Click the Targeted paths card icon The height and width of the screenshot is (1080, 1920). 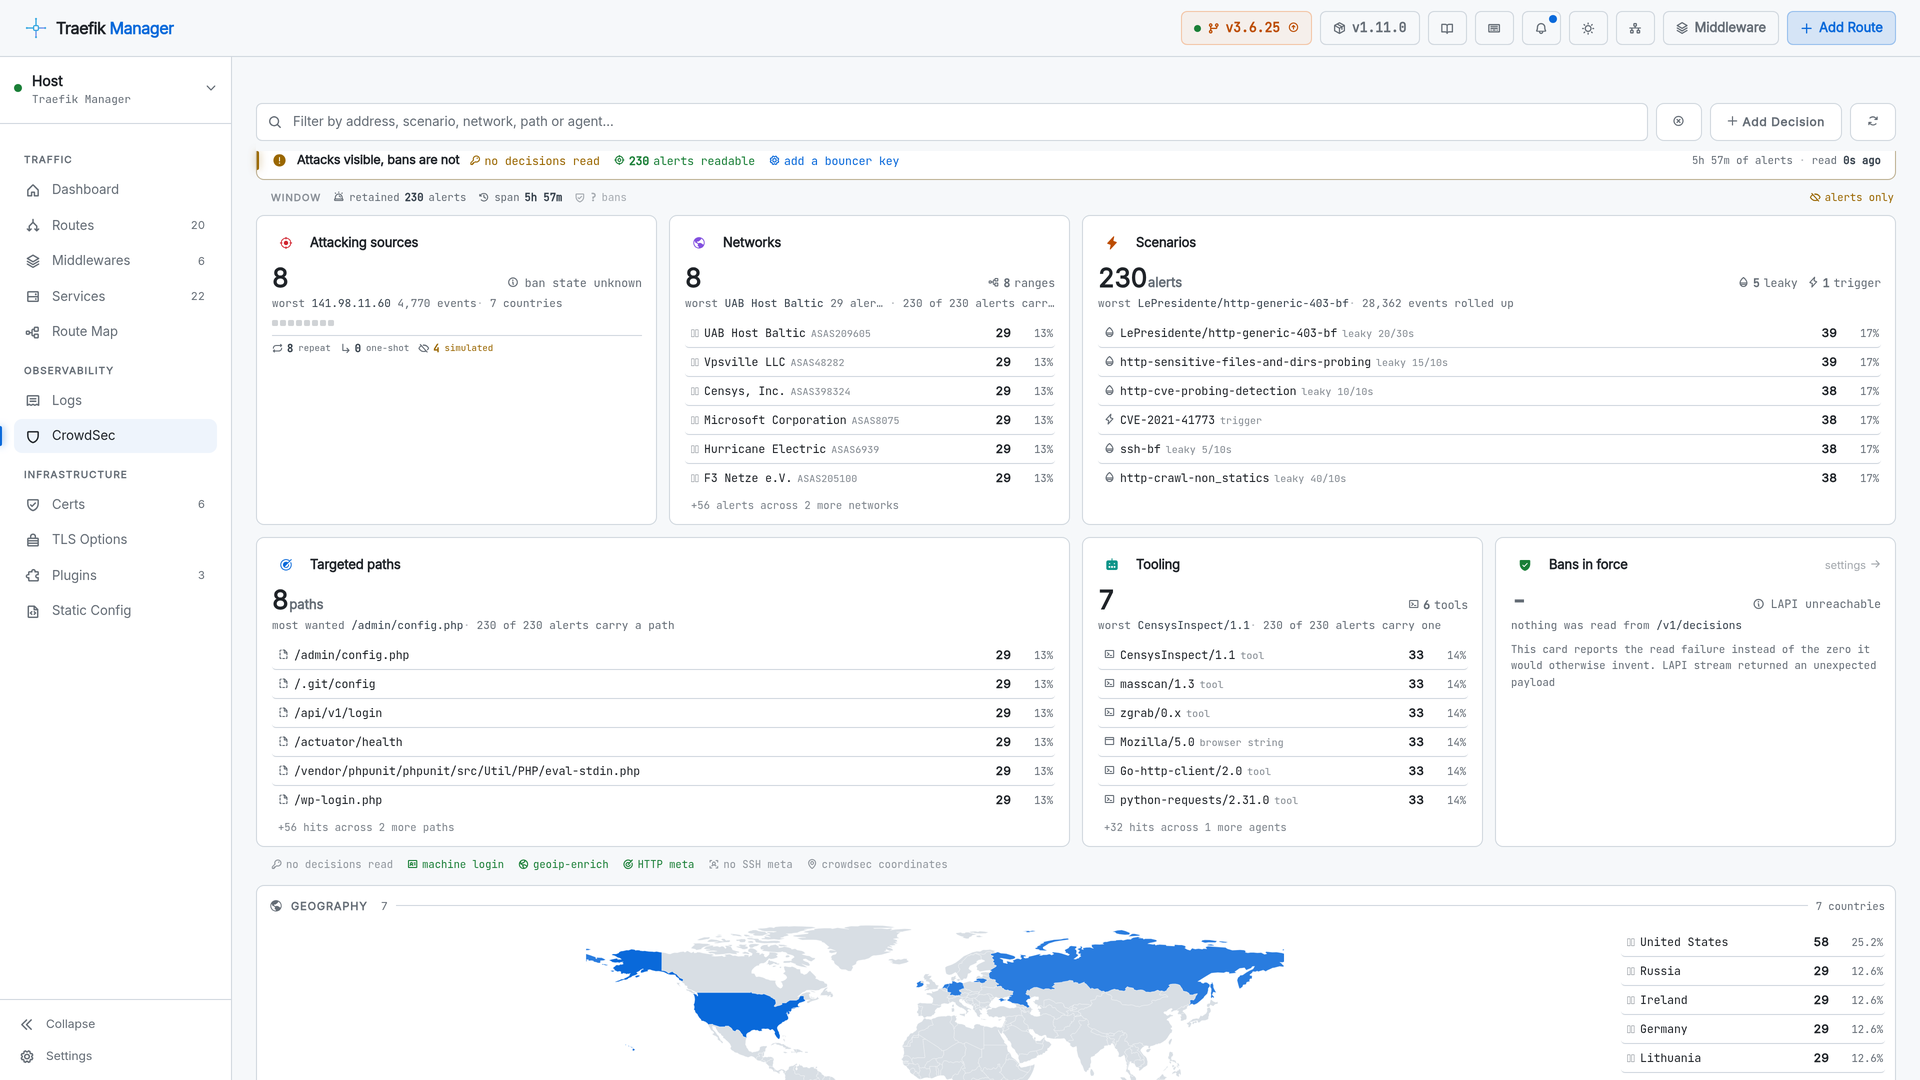coord(286,565)
